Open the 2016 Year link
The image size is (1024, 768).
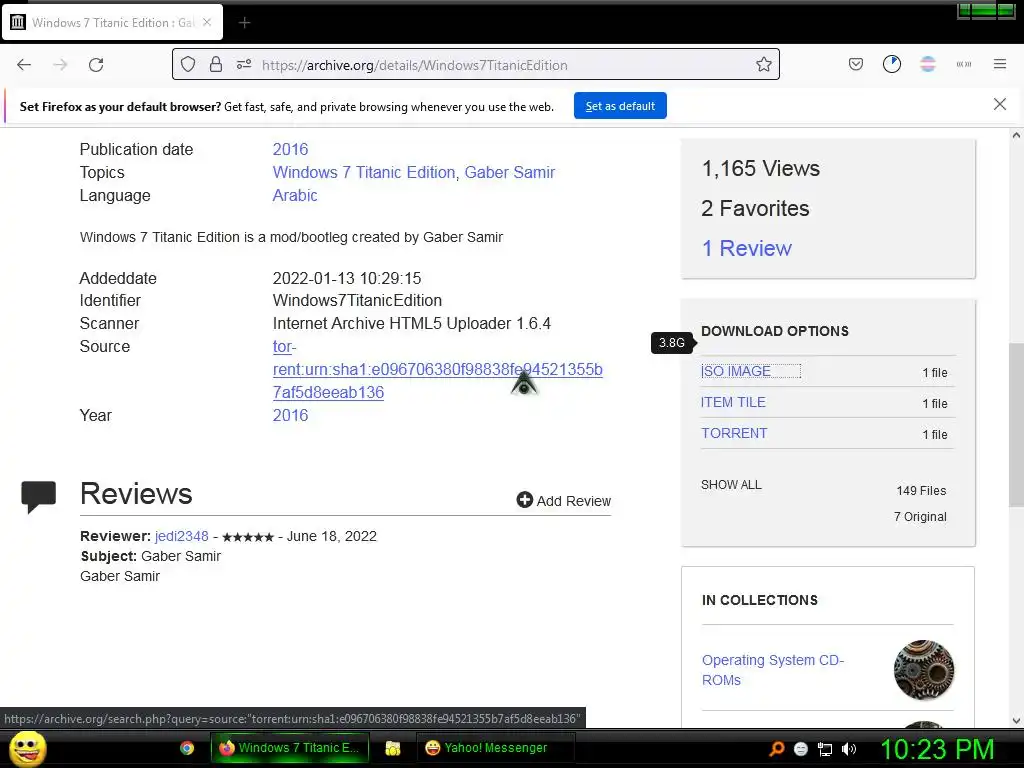coord(290,415)
